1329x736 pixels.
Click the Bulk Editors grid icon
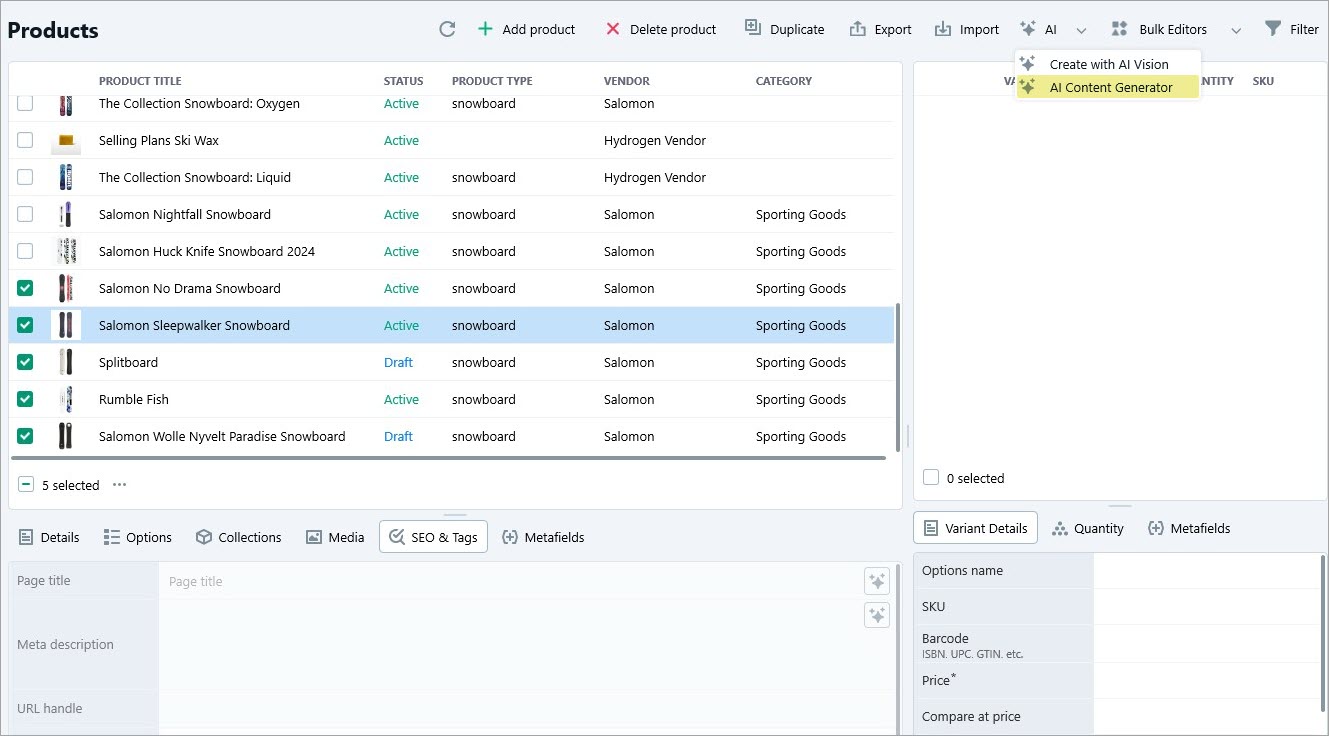1120,29
